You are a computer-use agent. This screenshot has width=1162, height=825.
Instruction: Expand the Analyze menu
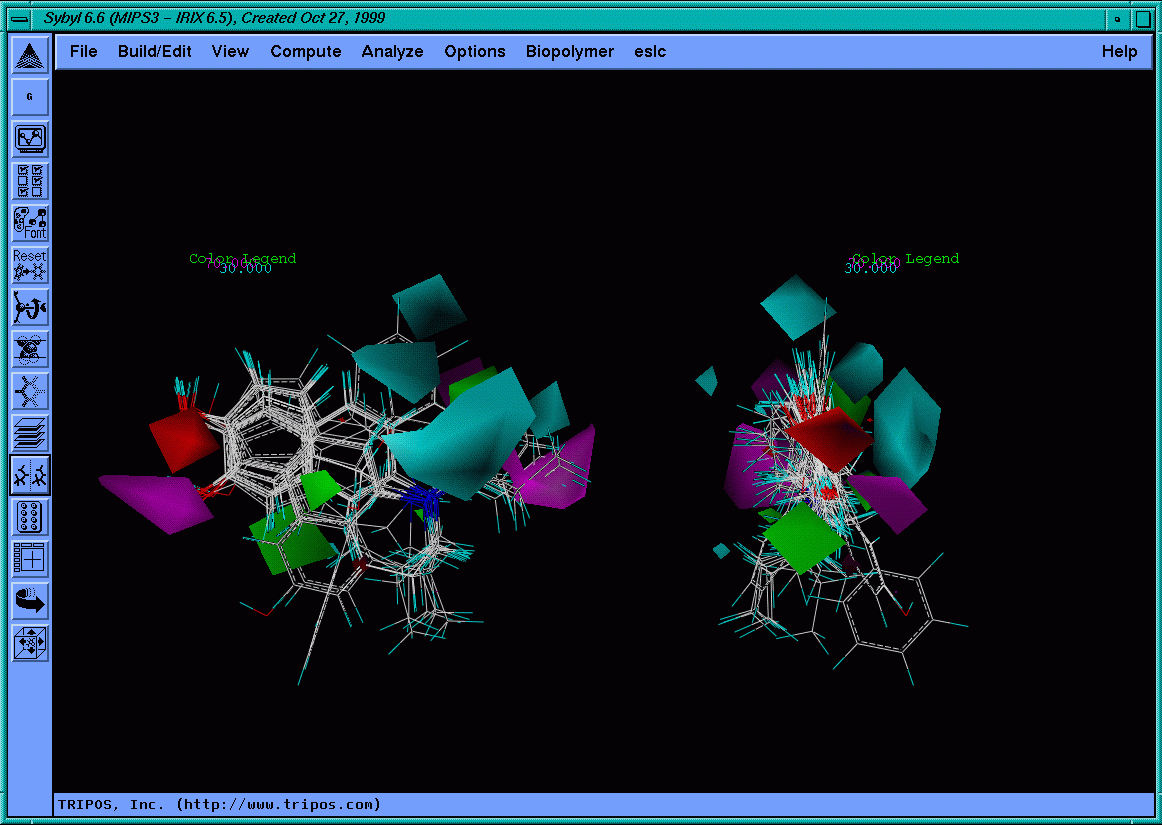392,52
